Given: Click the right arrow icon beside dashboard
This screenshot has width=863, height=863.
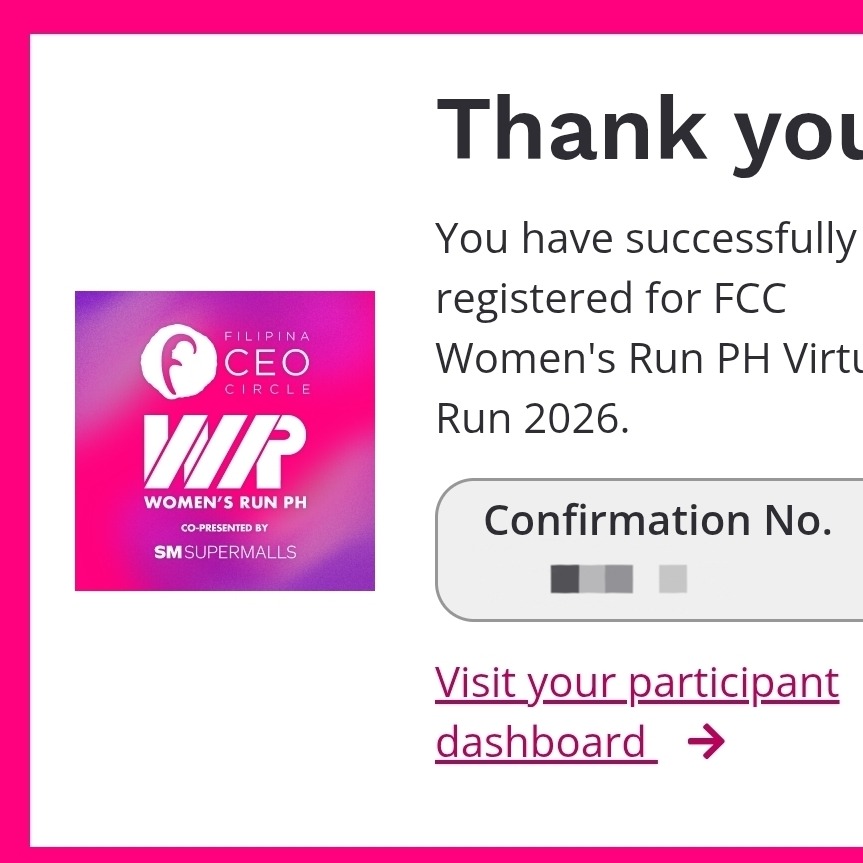Looking at the screenshot, I should click(706, 743).
